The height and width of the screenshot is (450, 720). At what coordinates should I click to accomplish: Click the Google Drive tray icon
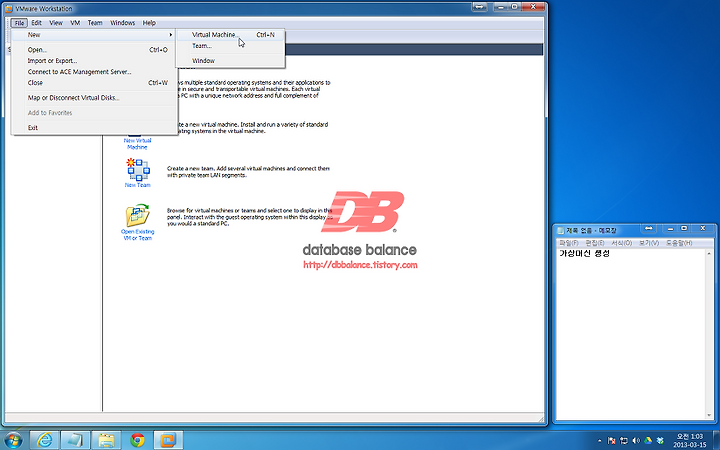(648, 441)
